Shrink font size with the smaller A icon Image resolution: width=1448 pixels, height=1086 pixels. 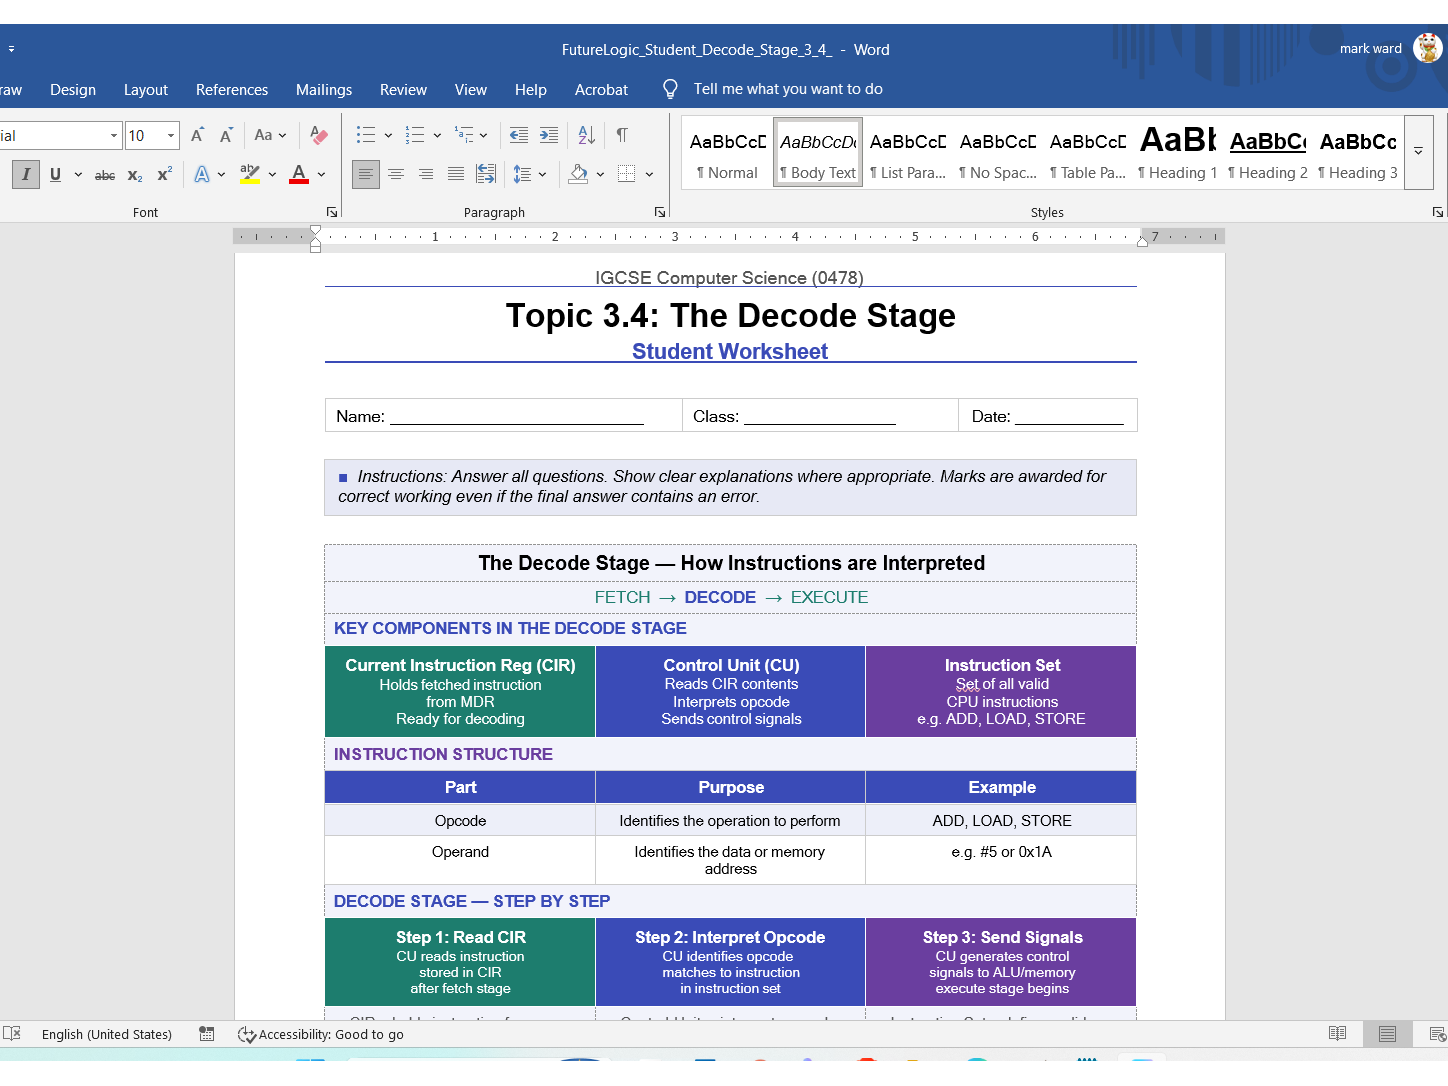(226, 135)
